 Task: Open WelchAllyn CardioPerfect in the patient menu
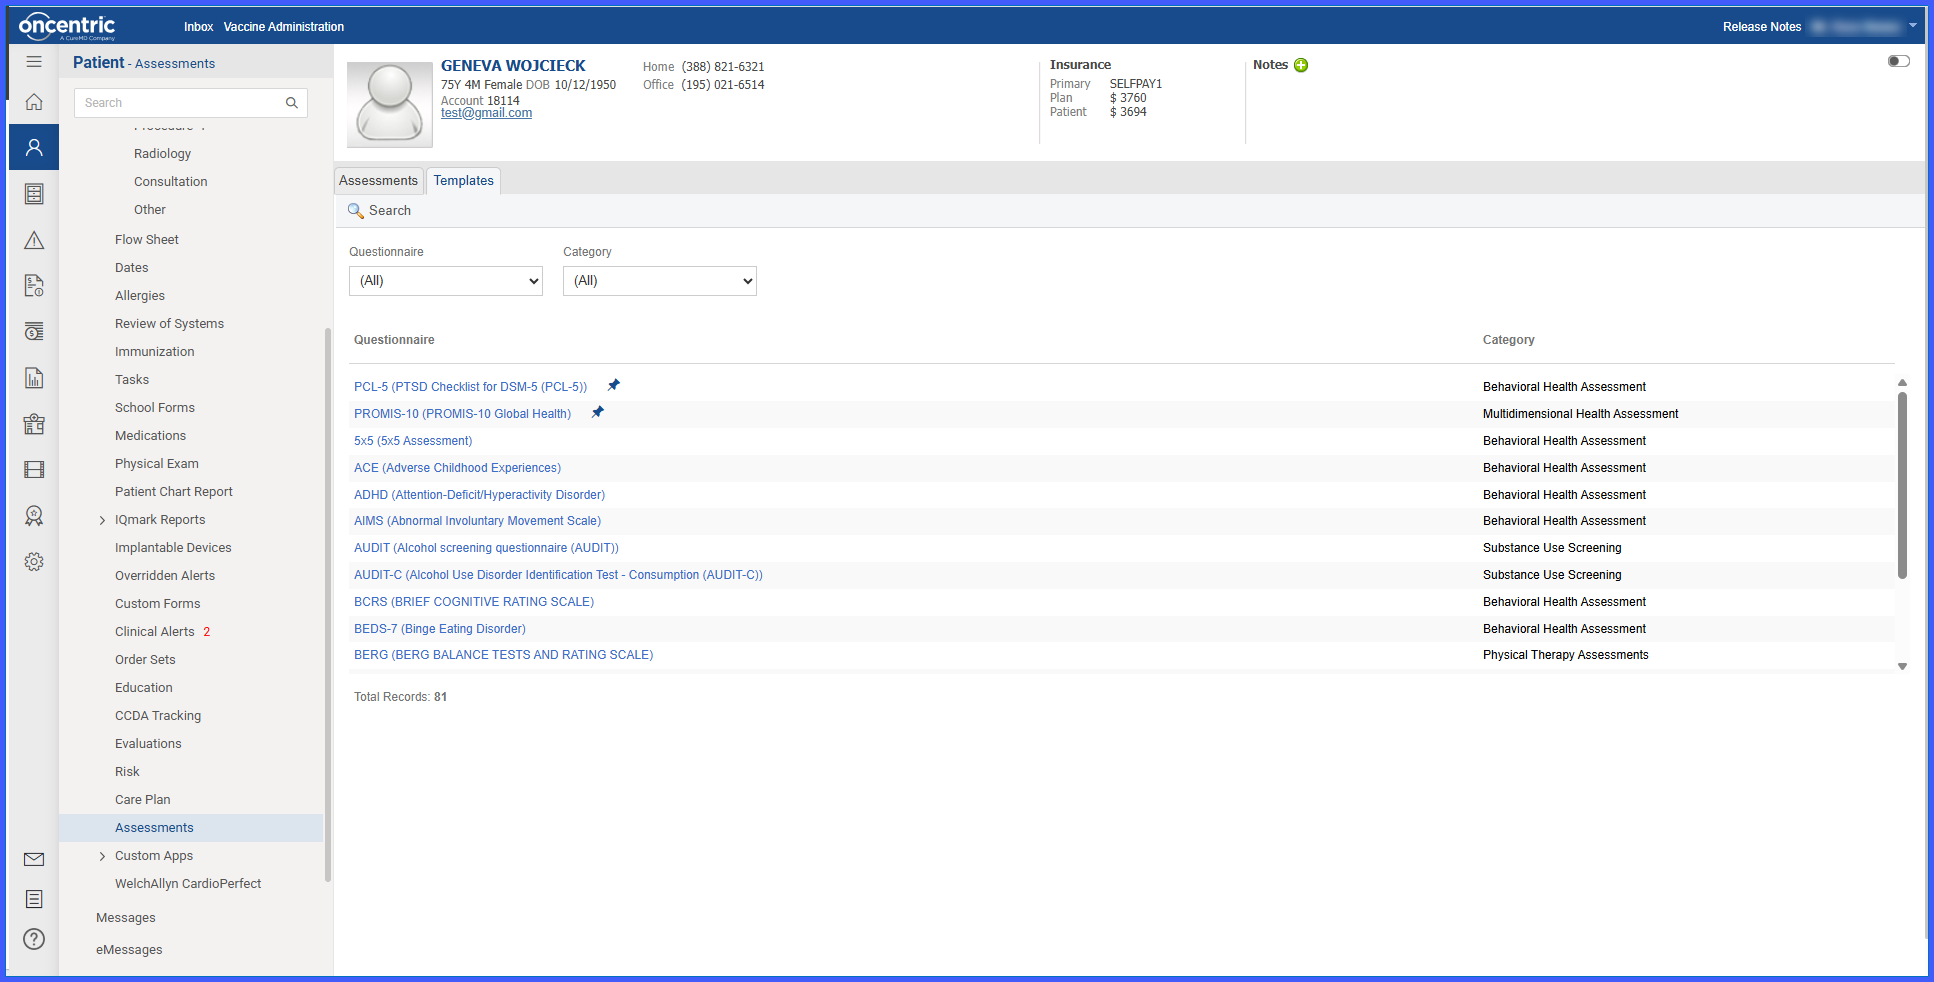click(x=188, y=884)
